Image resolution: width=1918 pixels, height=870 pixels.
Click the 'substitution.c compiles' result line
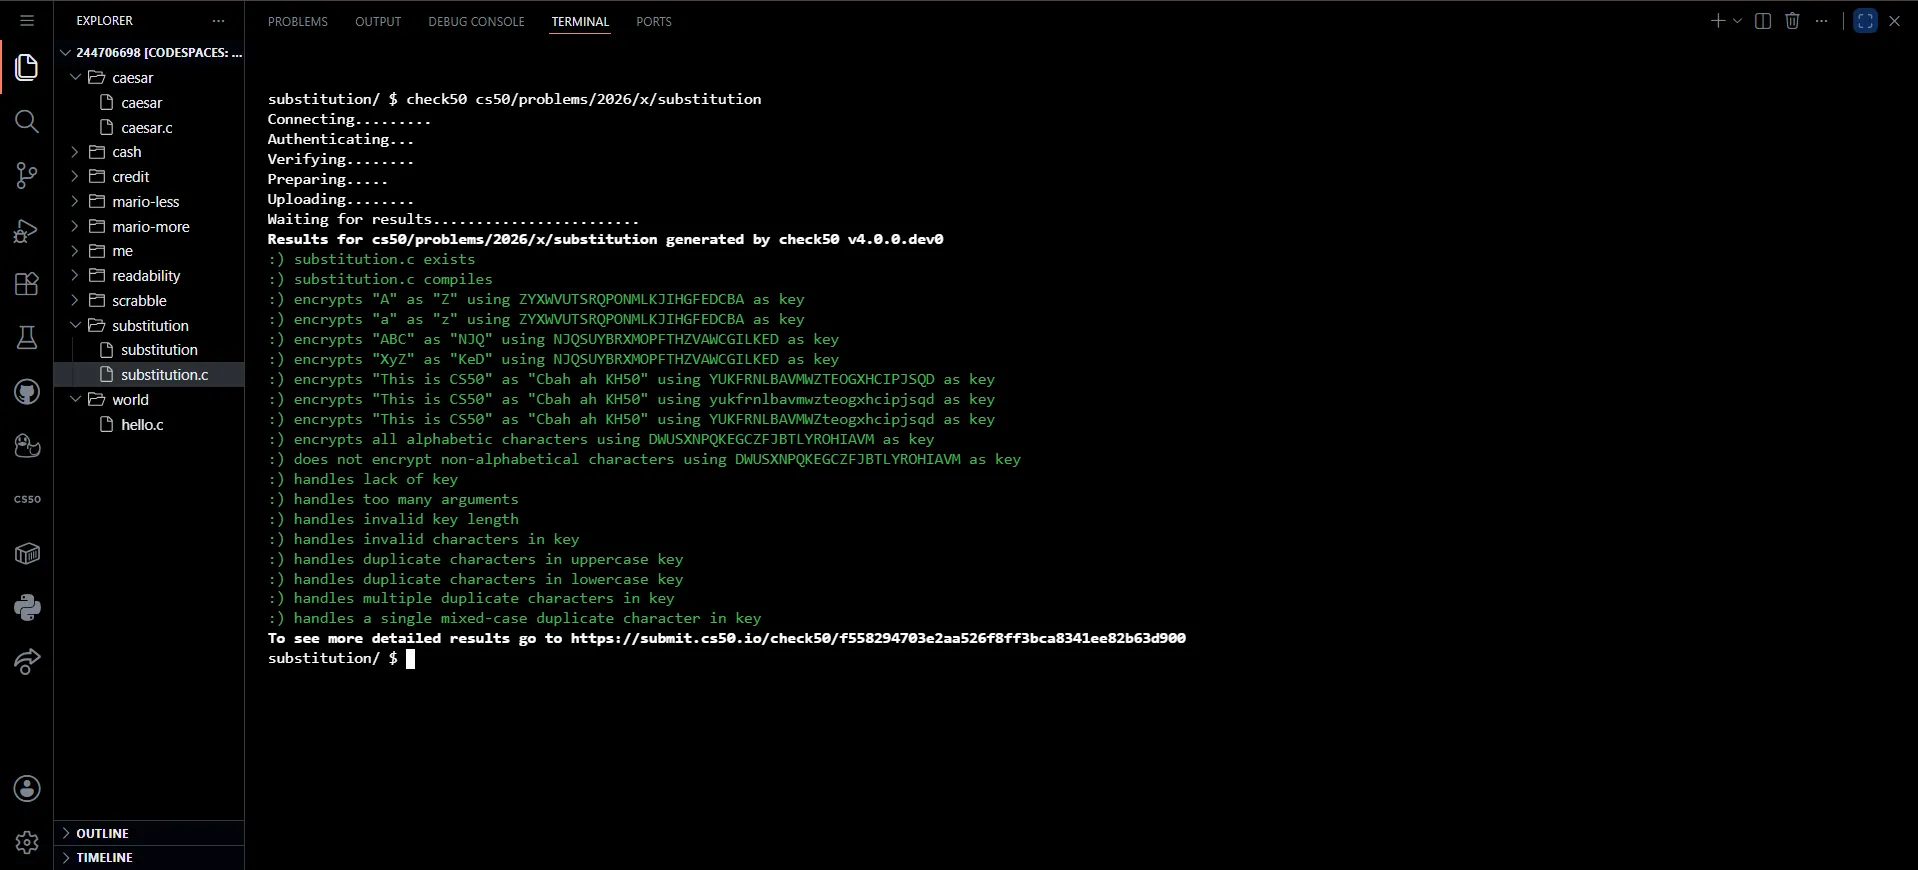(380, 279)
